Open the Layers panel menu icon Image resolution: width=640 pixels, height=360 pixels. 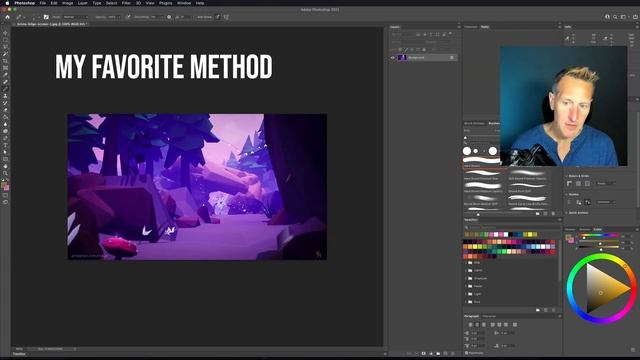point(459,27)
